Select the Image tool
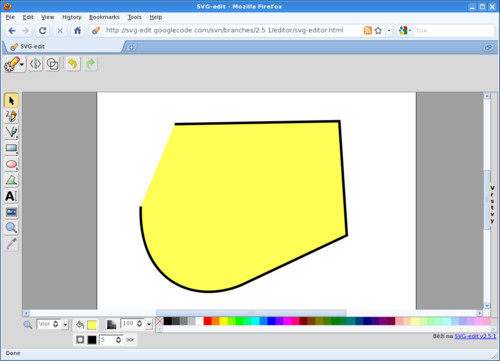This screenshot has width=500, height=361. (11, 212)
